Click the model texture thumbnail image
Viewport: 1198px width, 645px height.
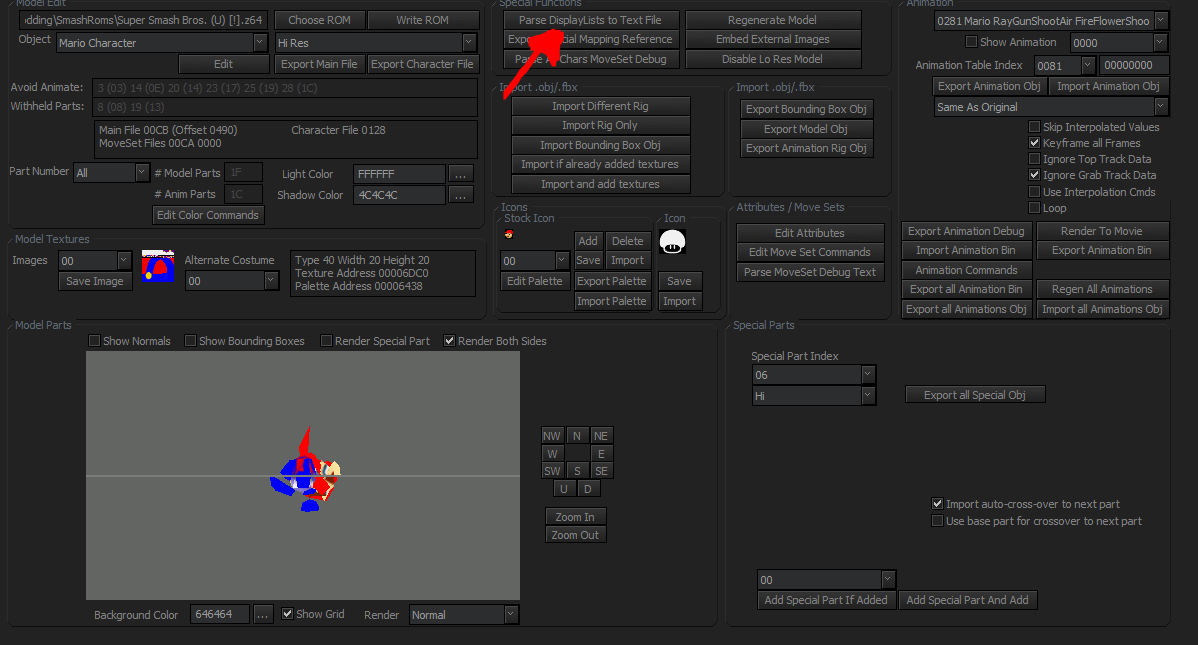[157, 266]
